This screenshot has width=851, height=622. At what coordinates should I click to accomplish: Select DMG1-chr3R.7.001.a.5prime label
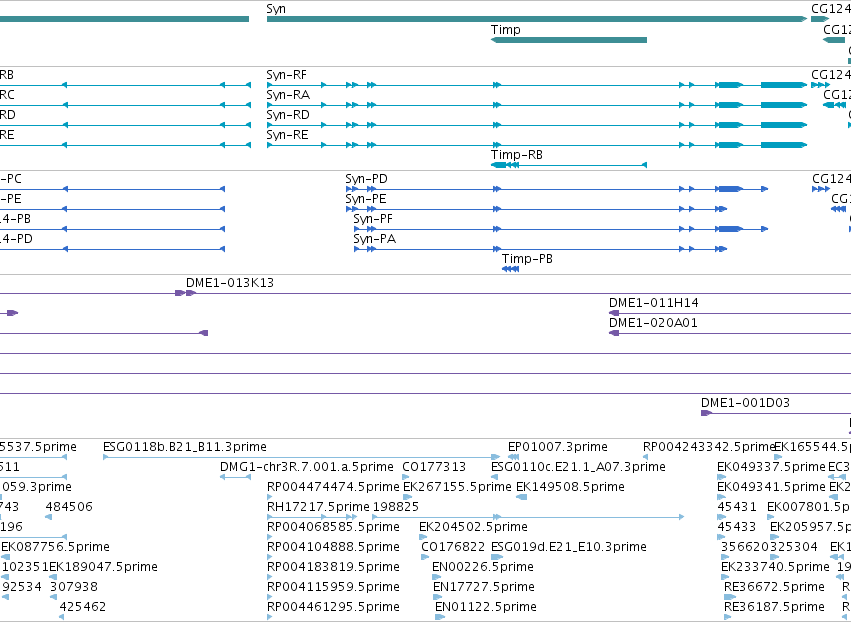click(307, 467)
